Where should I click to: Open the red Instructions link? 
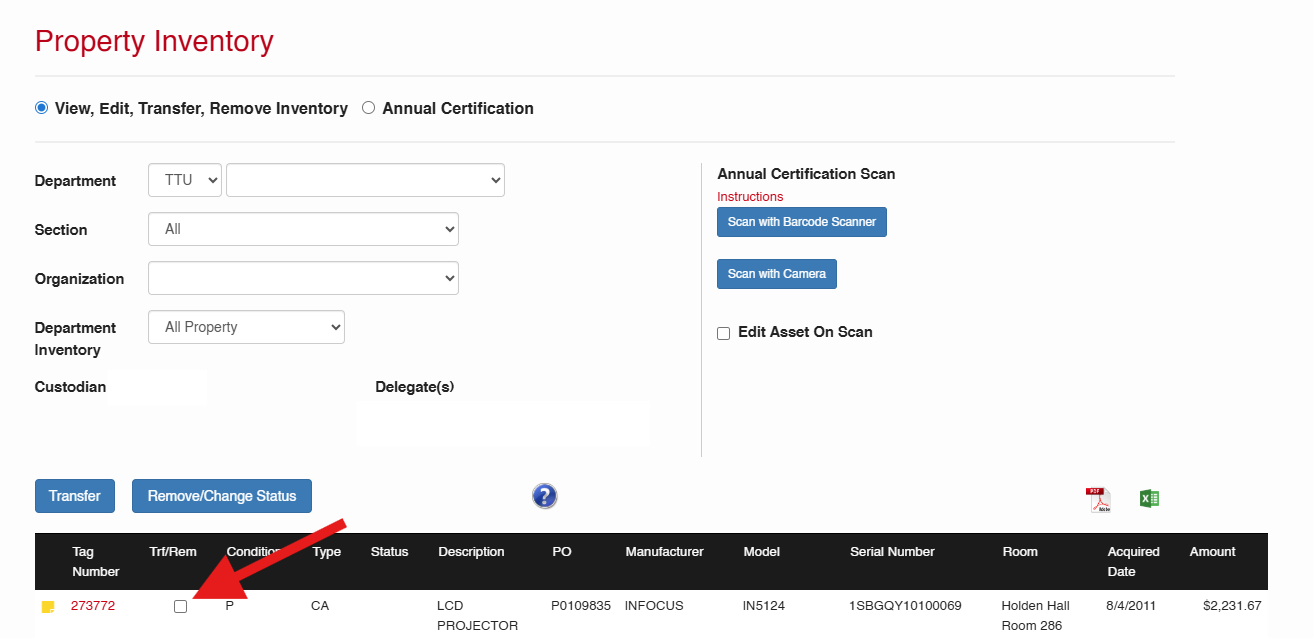[x=750, y=197]
